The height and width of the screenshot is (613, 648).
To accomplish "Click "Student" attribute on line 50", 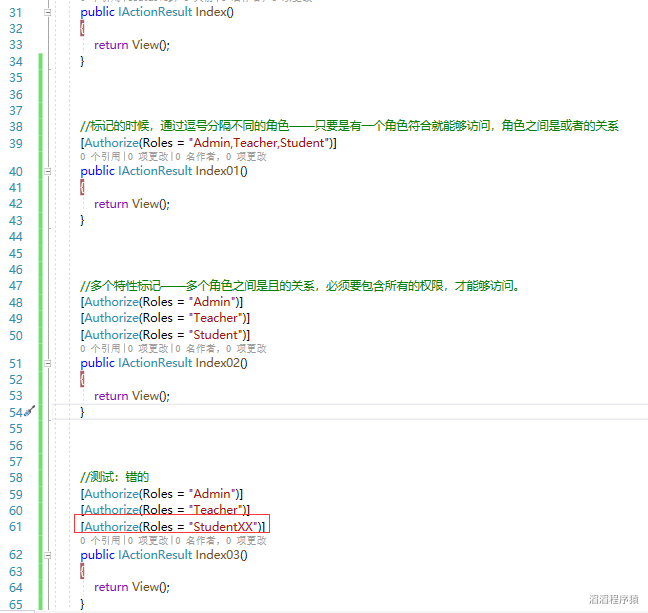I will [165, 335].
